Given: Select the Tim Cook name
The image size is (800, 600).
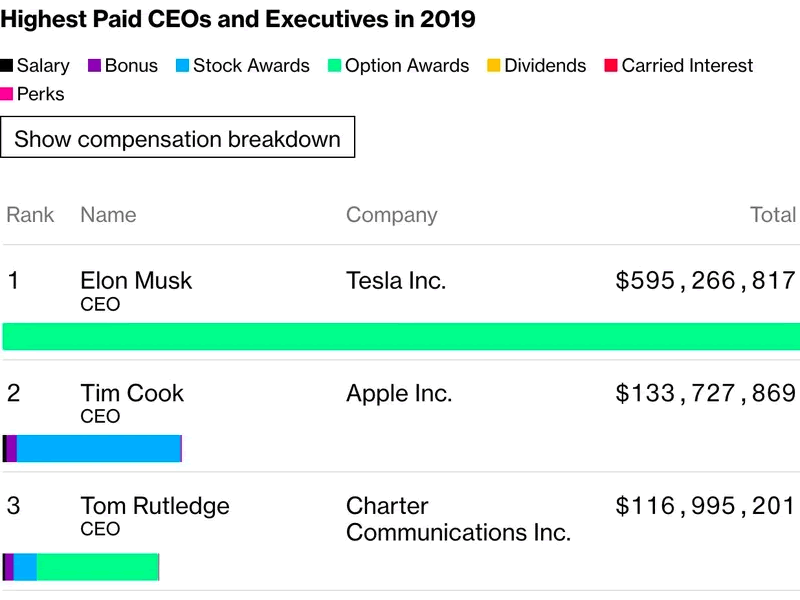Looking at the screenshot, I should (x=132, y=393).
